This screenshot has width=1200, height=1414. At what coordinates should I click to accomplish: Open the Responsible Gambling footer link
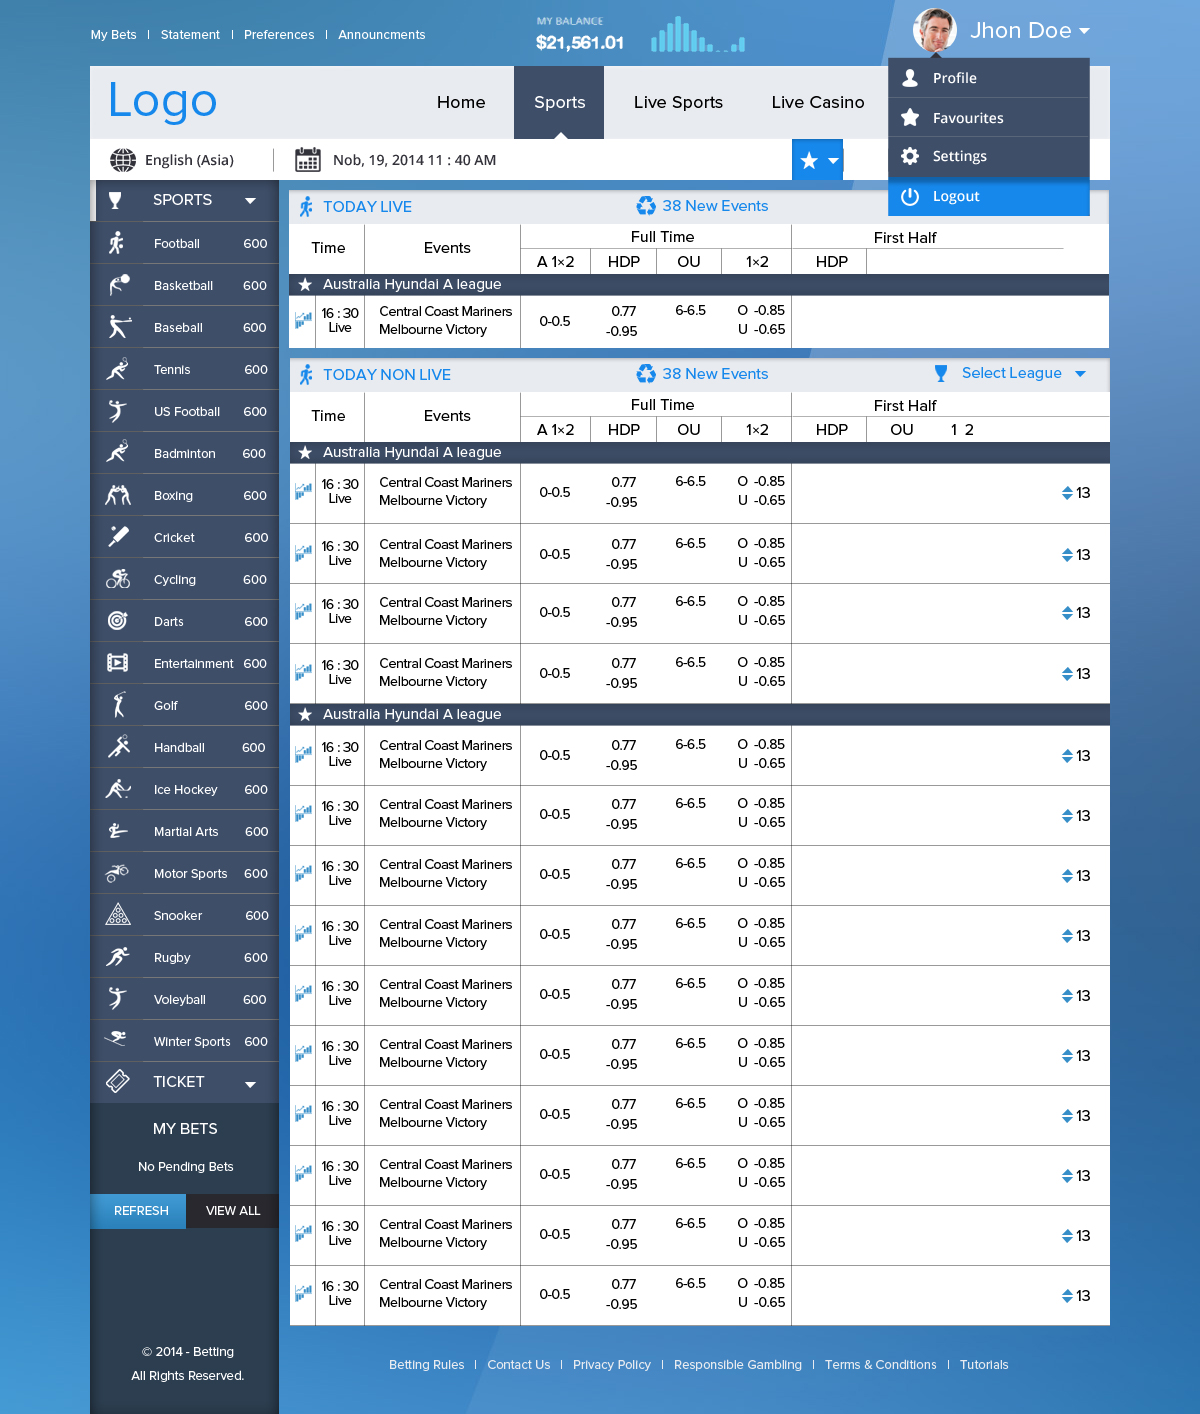coord(738,1365)
